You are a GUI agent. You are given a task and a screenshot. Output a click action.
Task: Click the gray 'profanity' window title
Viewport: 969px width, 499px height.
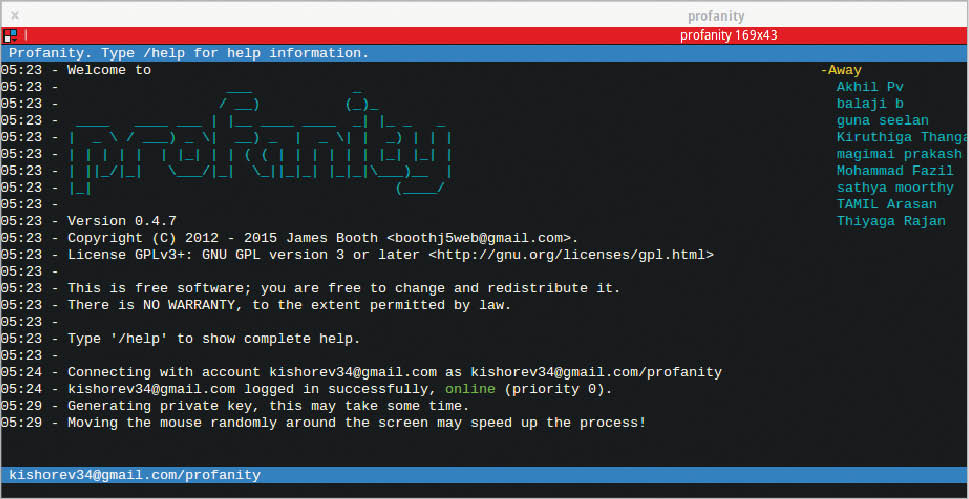pos(716,16)
